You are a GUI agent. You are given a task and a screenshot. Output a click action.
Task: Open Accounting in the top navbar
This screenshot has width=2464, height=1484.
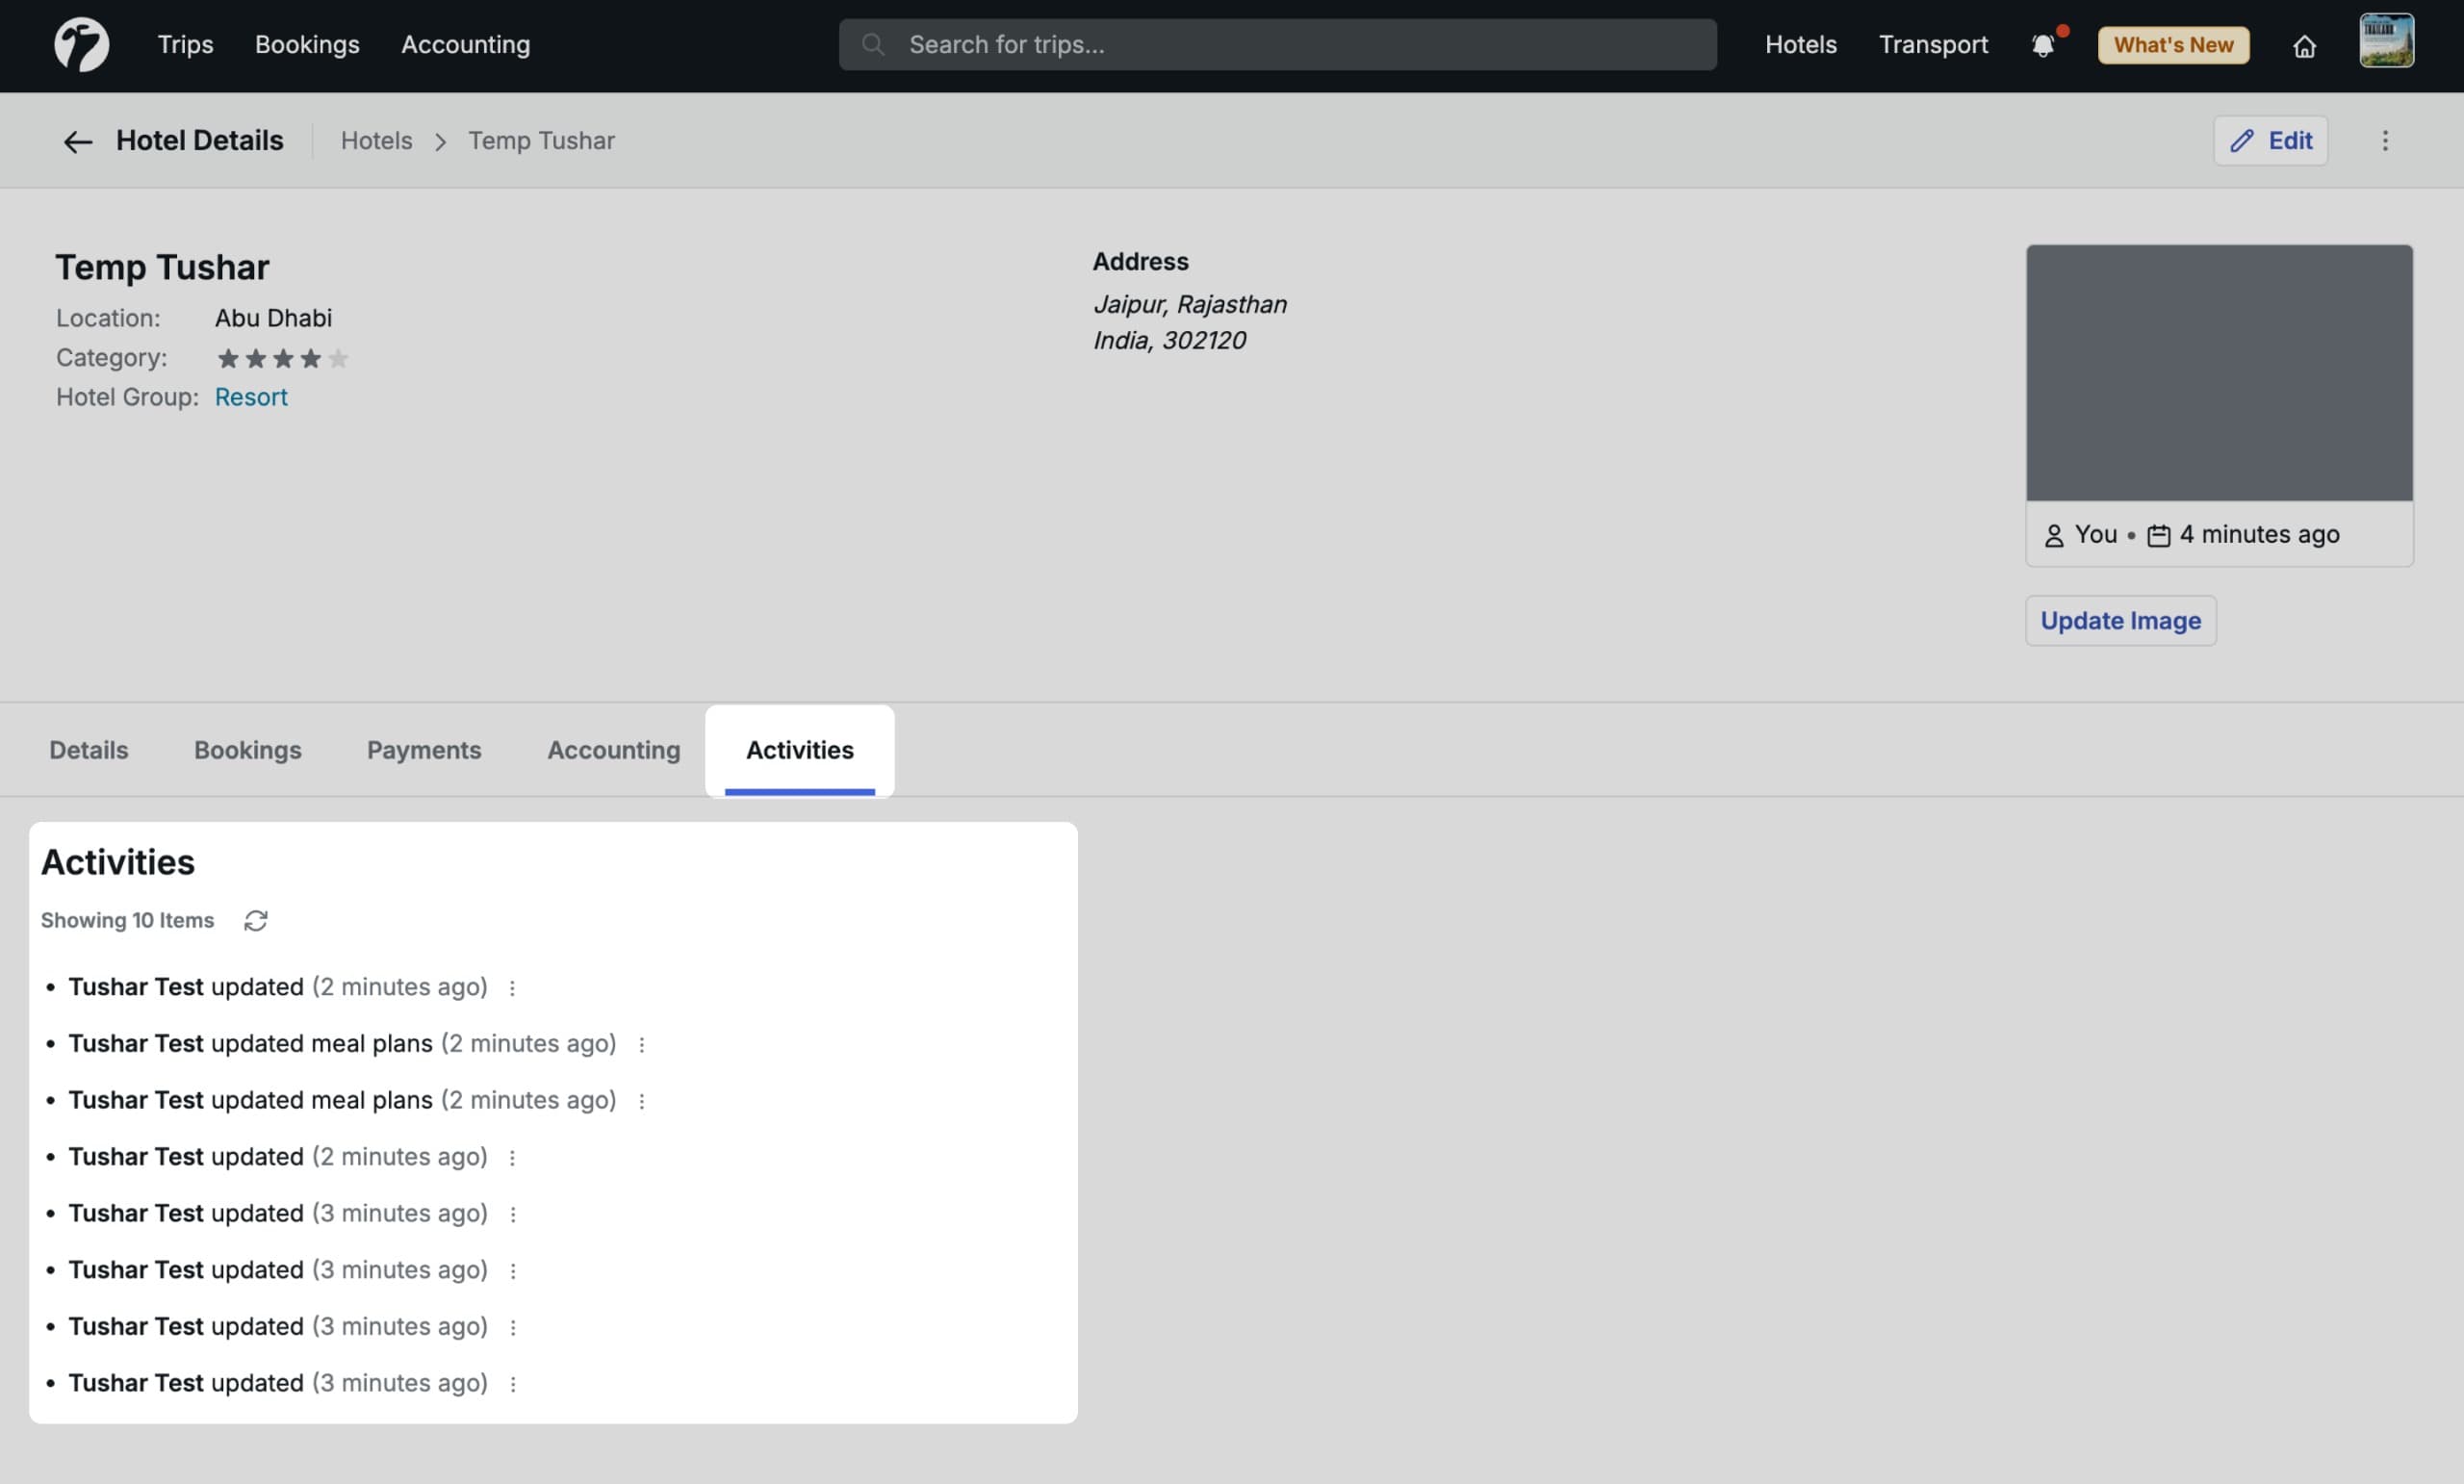pyautogui.click(x=465, y=45)
